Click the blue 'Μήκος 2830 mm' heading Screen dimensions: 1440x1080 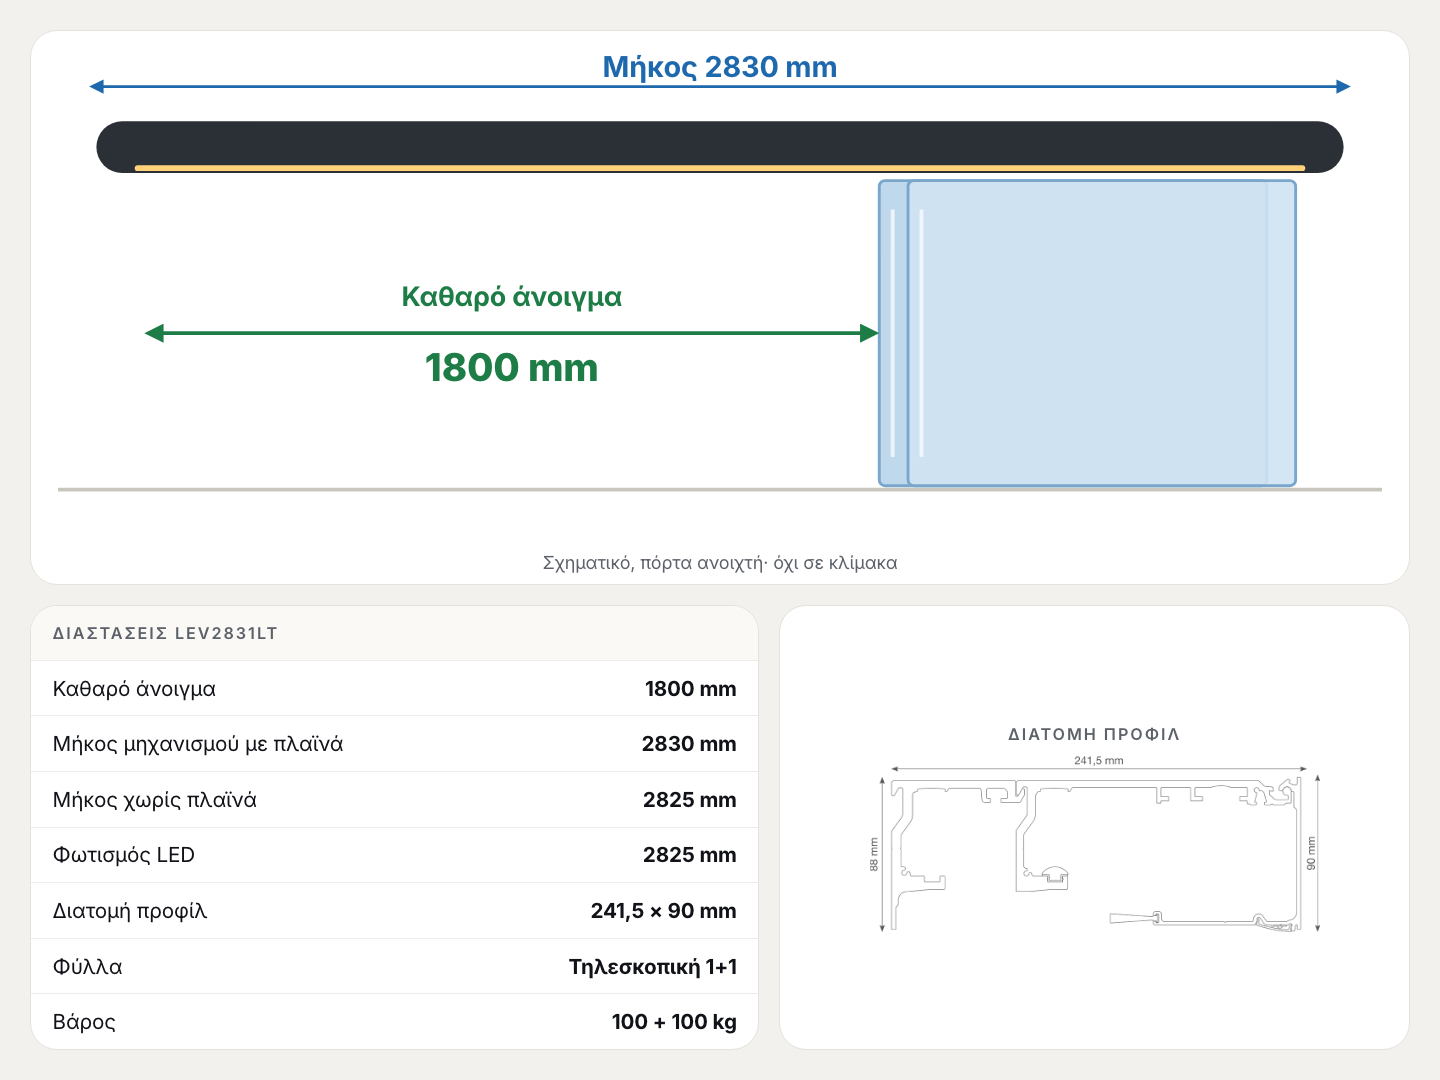point(719,67)
